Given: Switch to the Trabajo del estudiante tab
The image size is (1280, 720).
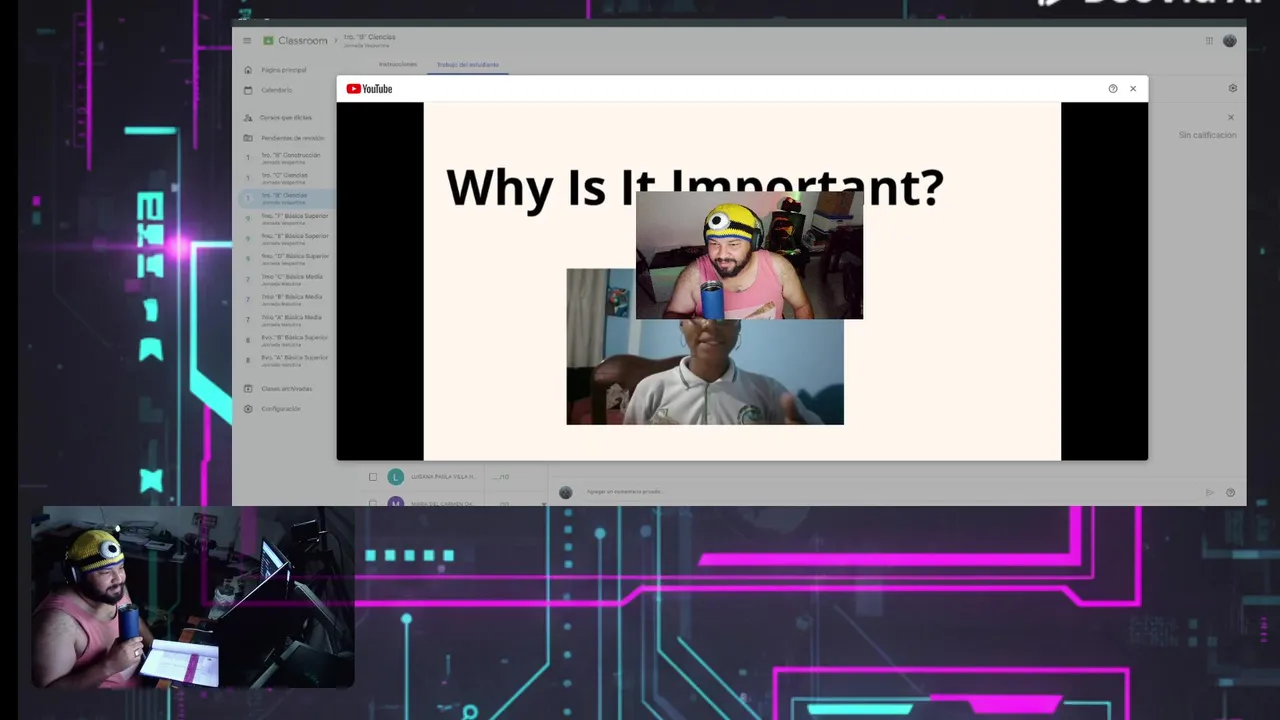Looking at the screenshot, I should tap(468, 65).
